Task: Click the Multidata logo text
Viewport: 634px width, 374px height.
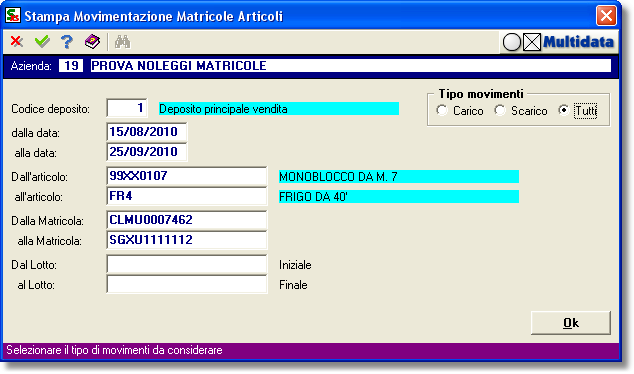Action: click(578, 42)
